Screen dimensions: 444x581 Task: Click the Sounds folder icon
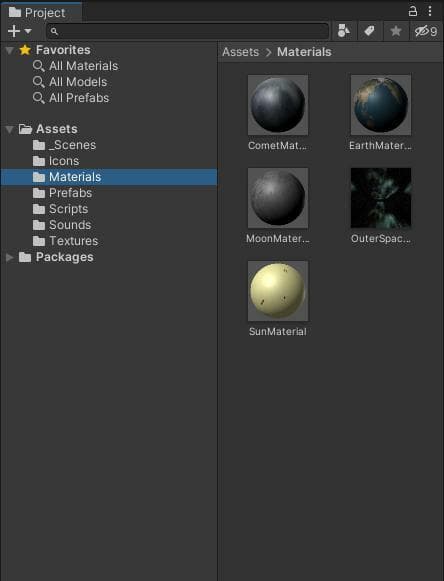coord(39,225)
